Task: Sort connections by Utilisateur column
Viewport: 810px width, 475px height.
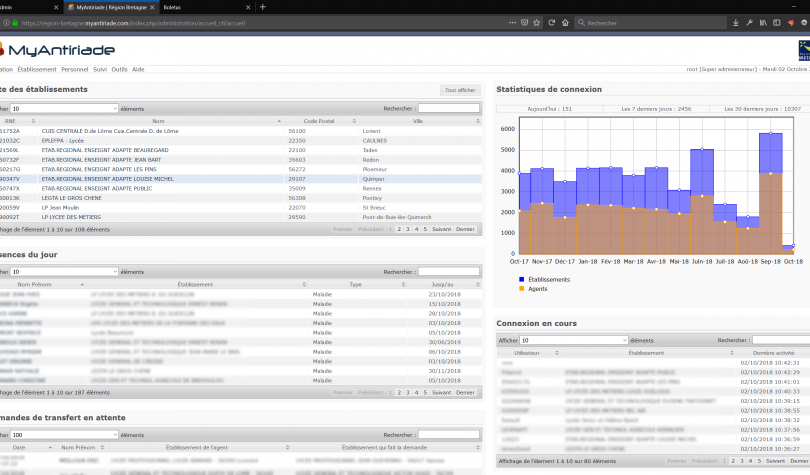Action: click(x=529, y=353)
